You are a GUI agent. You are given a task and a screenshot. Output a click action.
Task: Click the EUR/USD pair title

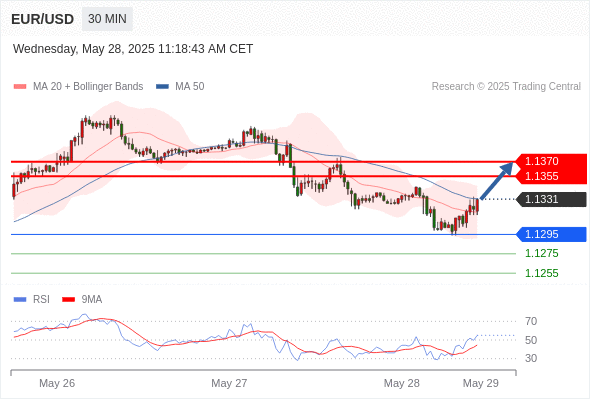point(43,19)
